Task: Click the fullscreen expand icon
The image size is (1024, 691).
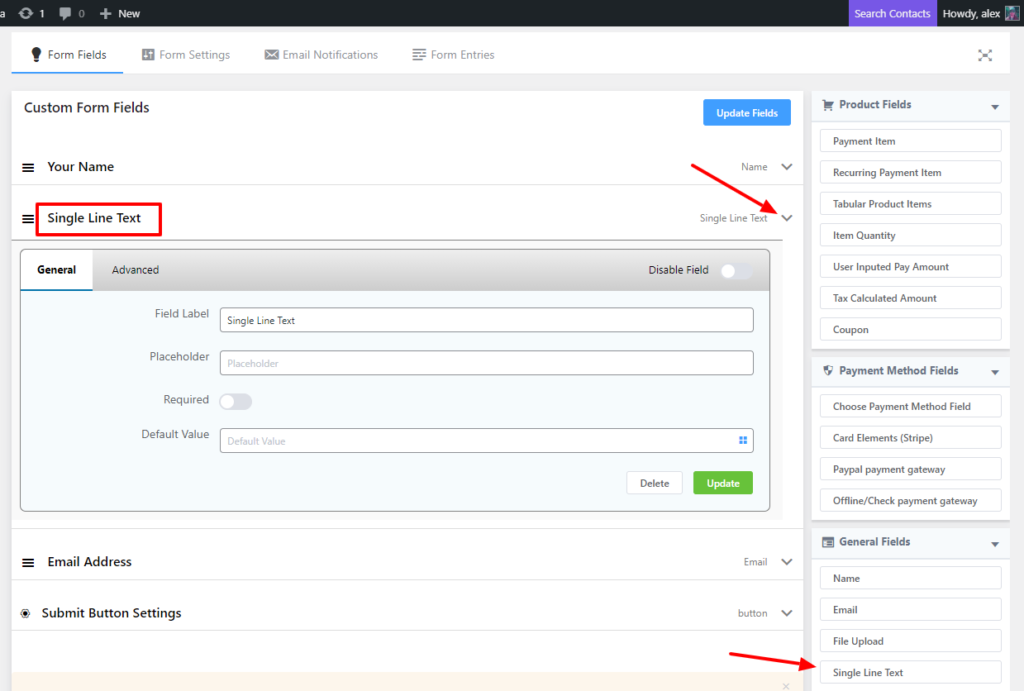Action: click(x=985, y=55)
